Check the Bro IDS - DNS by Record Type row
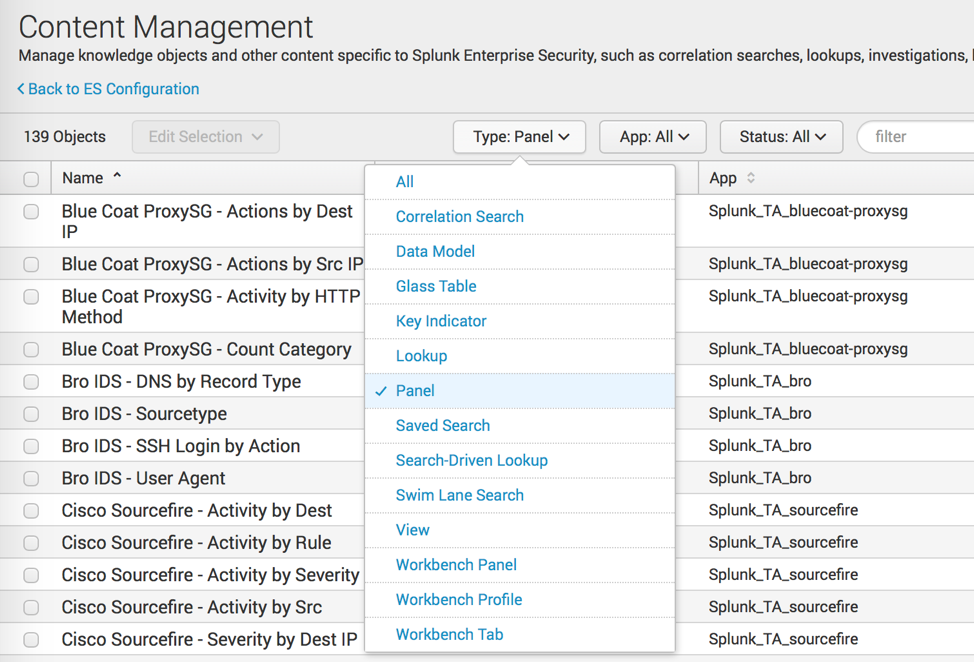974x662 pixels. tap(29, 381)
